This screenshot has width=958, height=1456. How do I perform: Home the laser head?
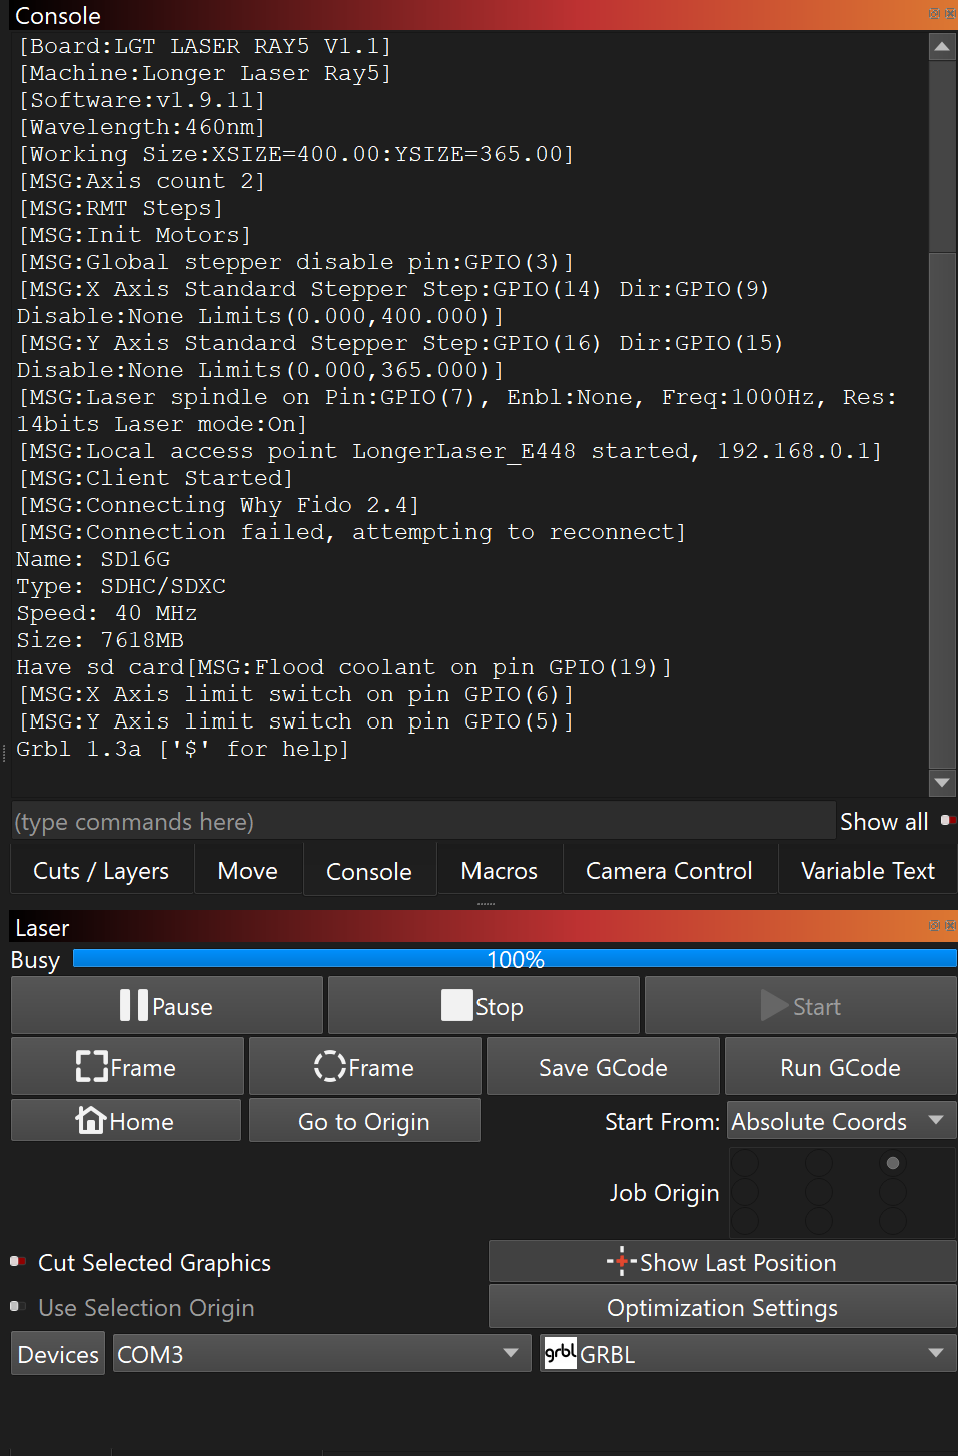[126, 1121]
